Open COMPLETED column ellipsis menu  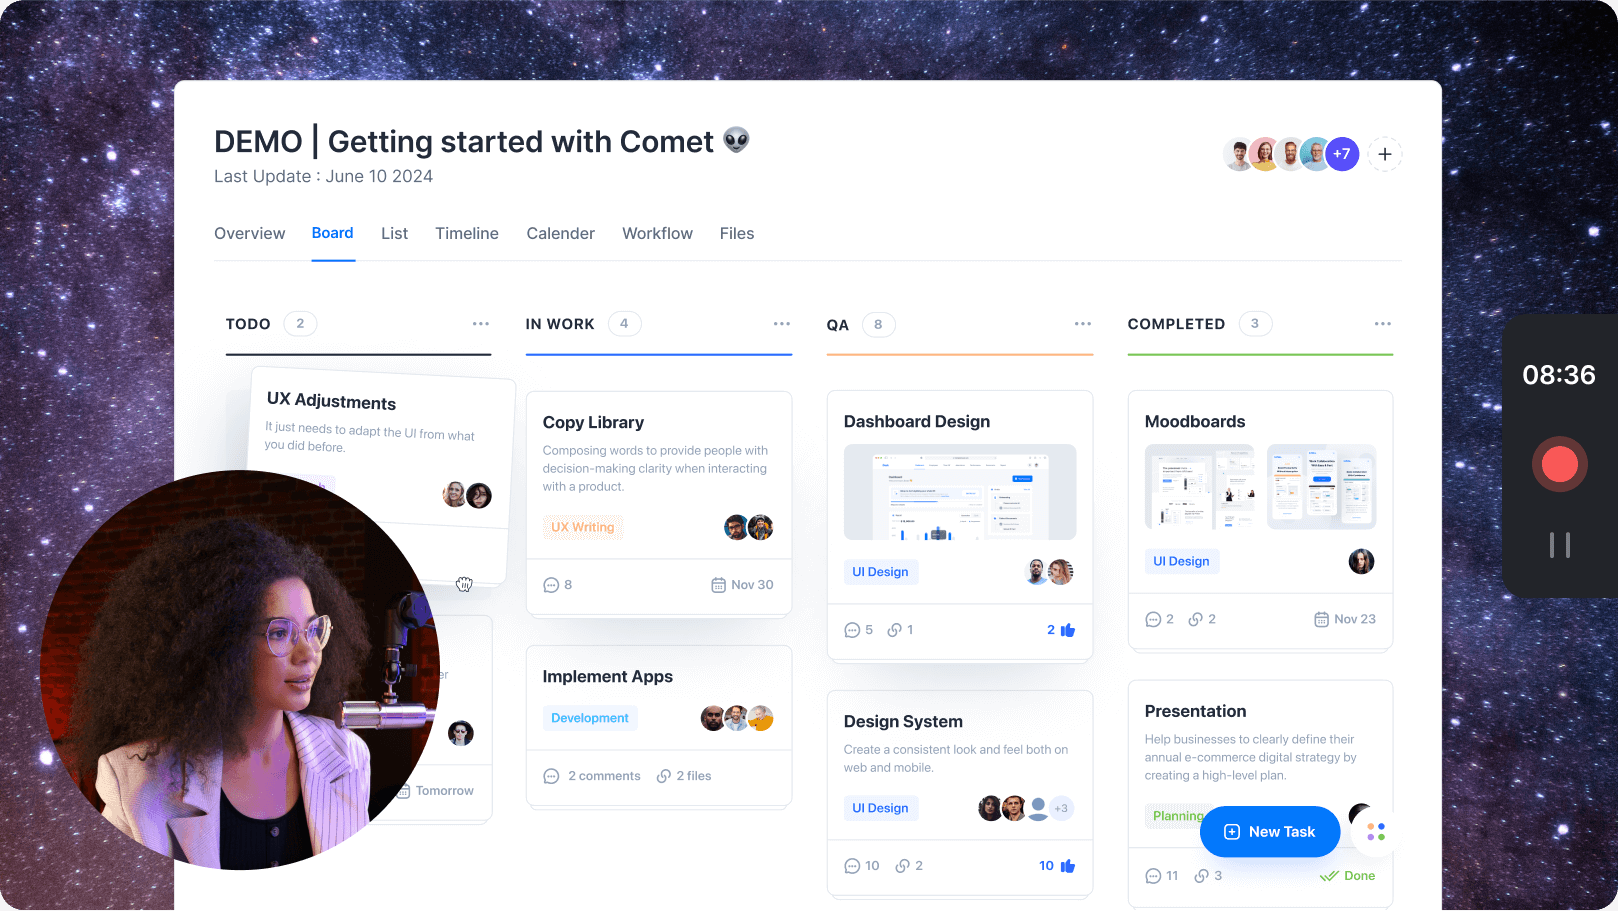[x=1383, y=324]
